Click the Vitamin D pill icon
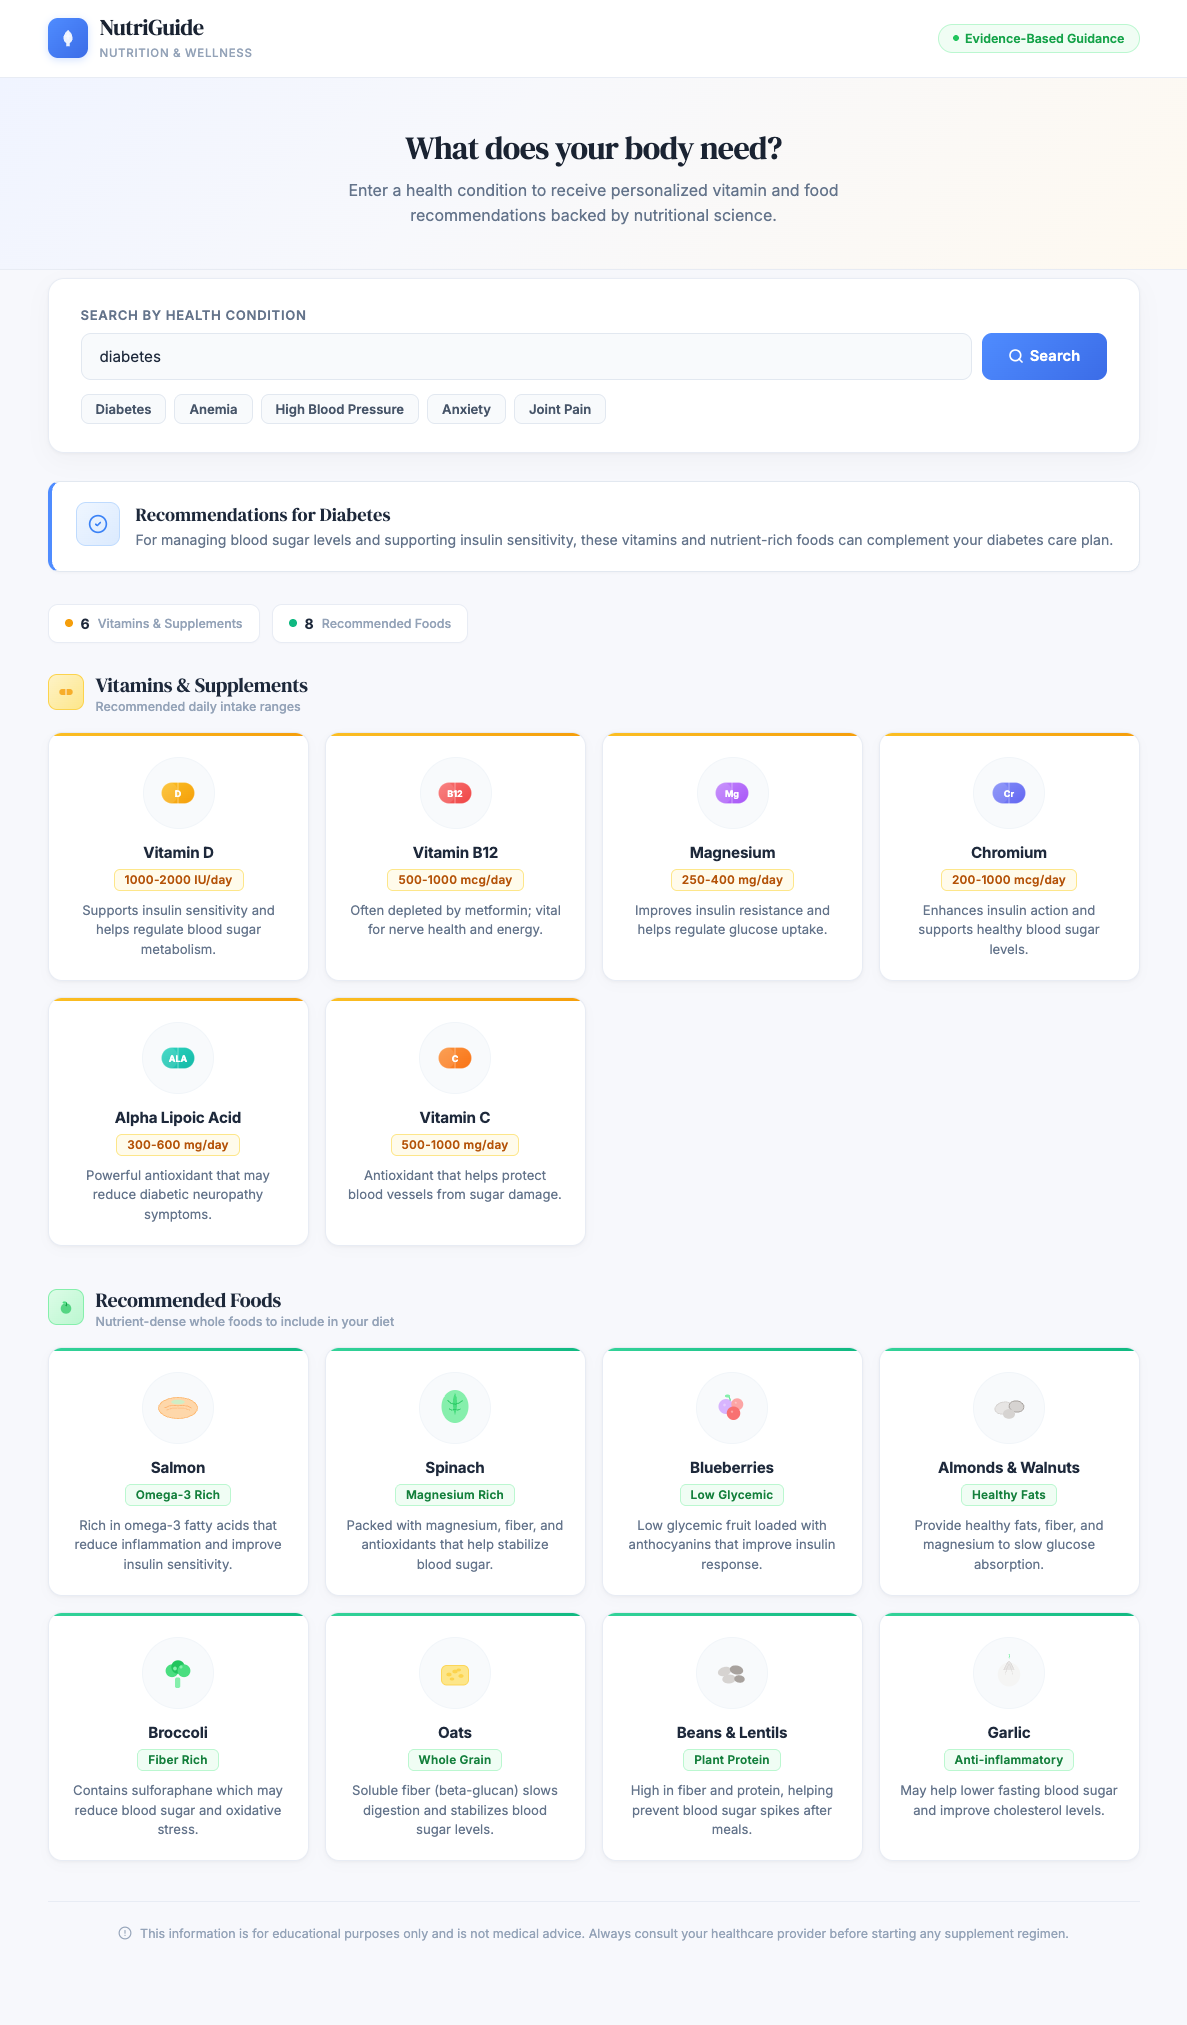The width and height of the screenshot is (1187, 2025). tap(178, 793)
